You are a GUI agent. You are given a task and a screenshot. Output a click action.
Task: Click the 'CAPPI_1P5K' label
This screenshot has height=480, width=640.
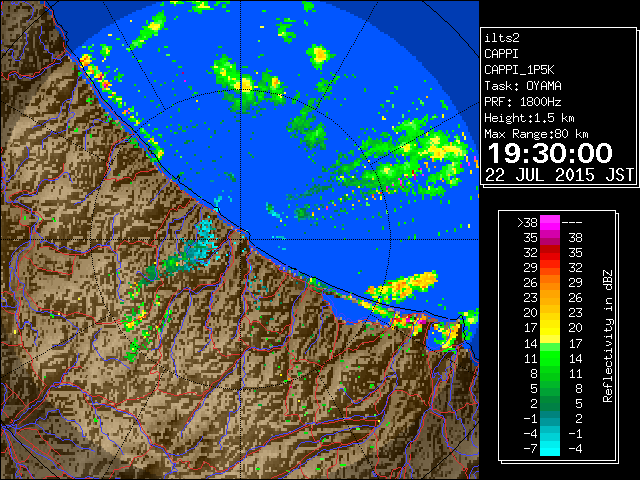click(519, 70)
